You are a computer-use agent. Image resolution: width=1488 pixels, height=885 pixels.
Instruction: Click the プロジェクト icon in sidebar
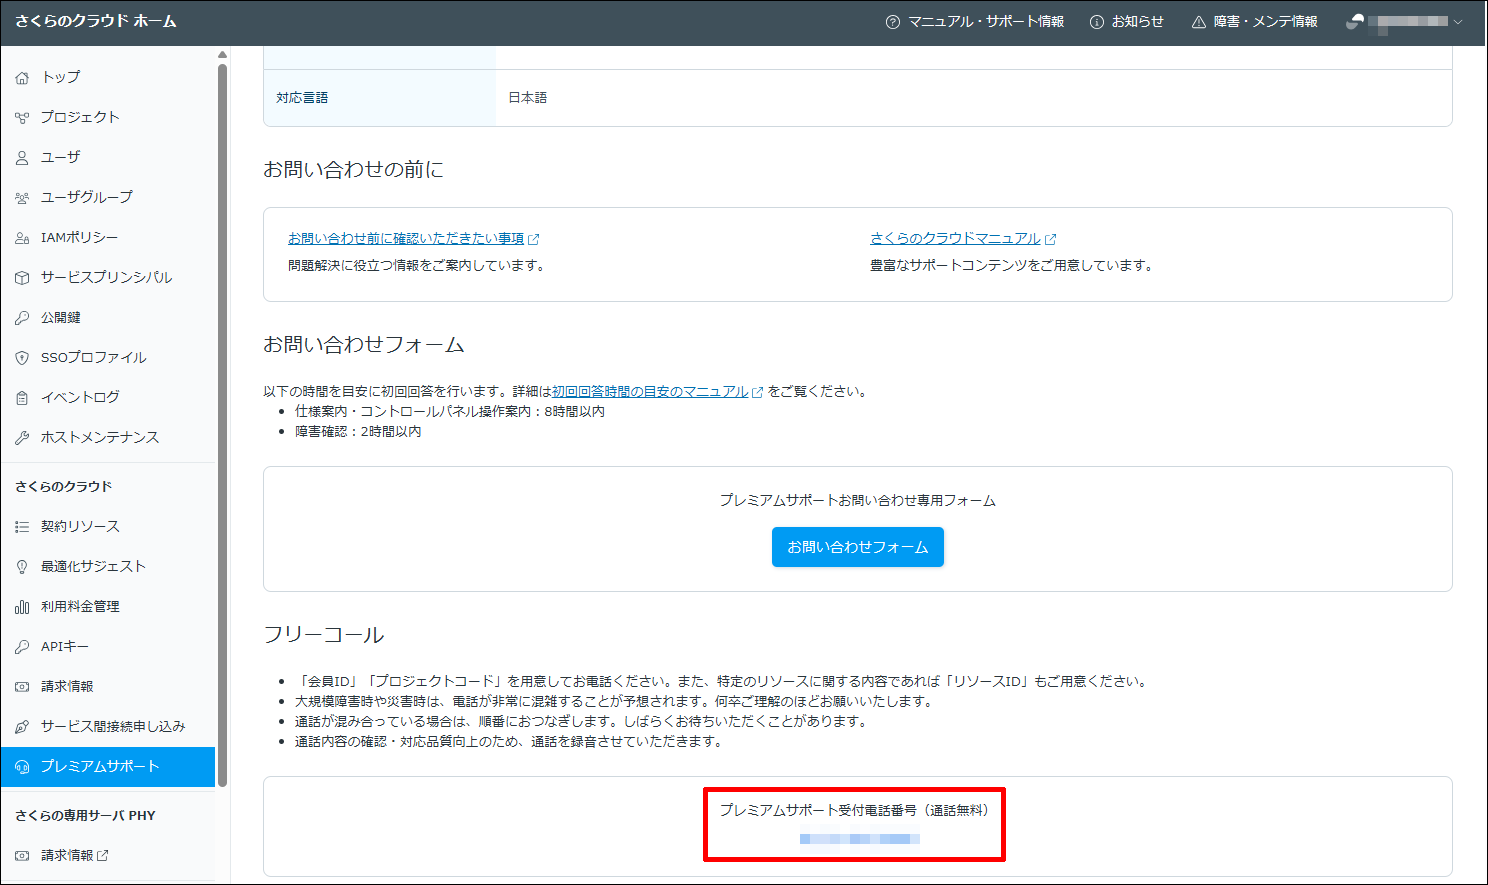22,118
